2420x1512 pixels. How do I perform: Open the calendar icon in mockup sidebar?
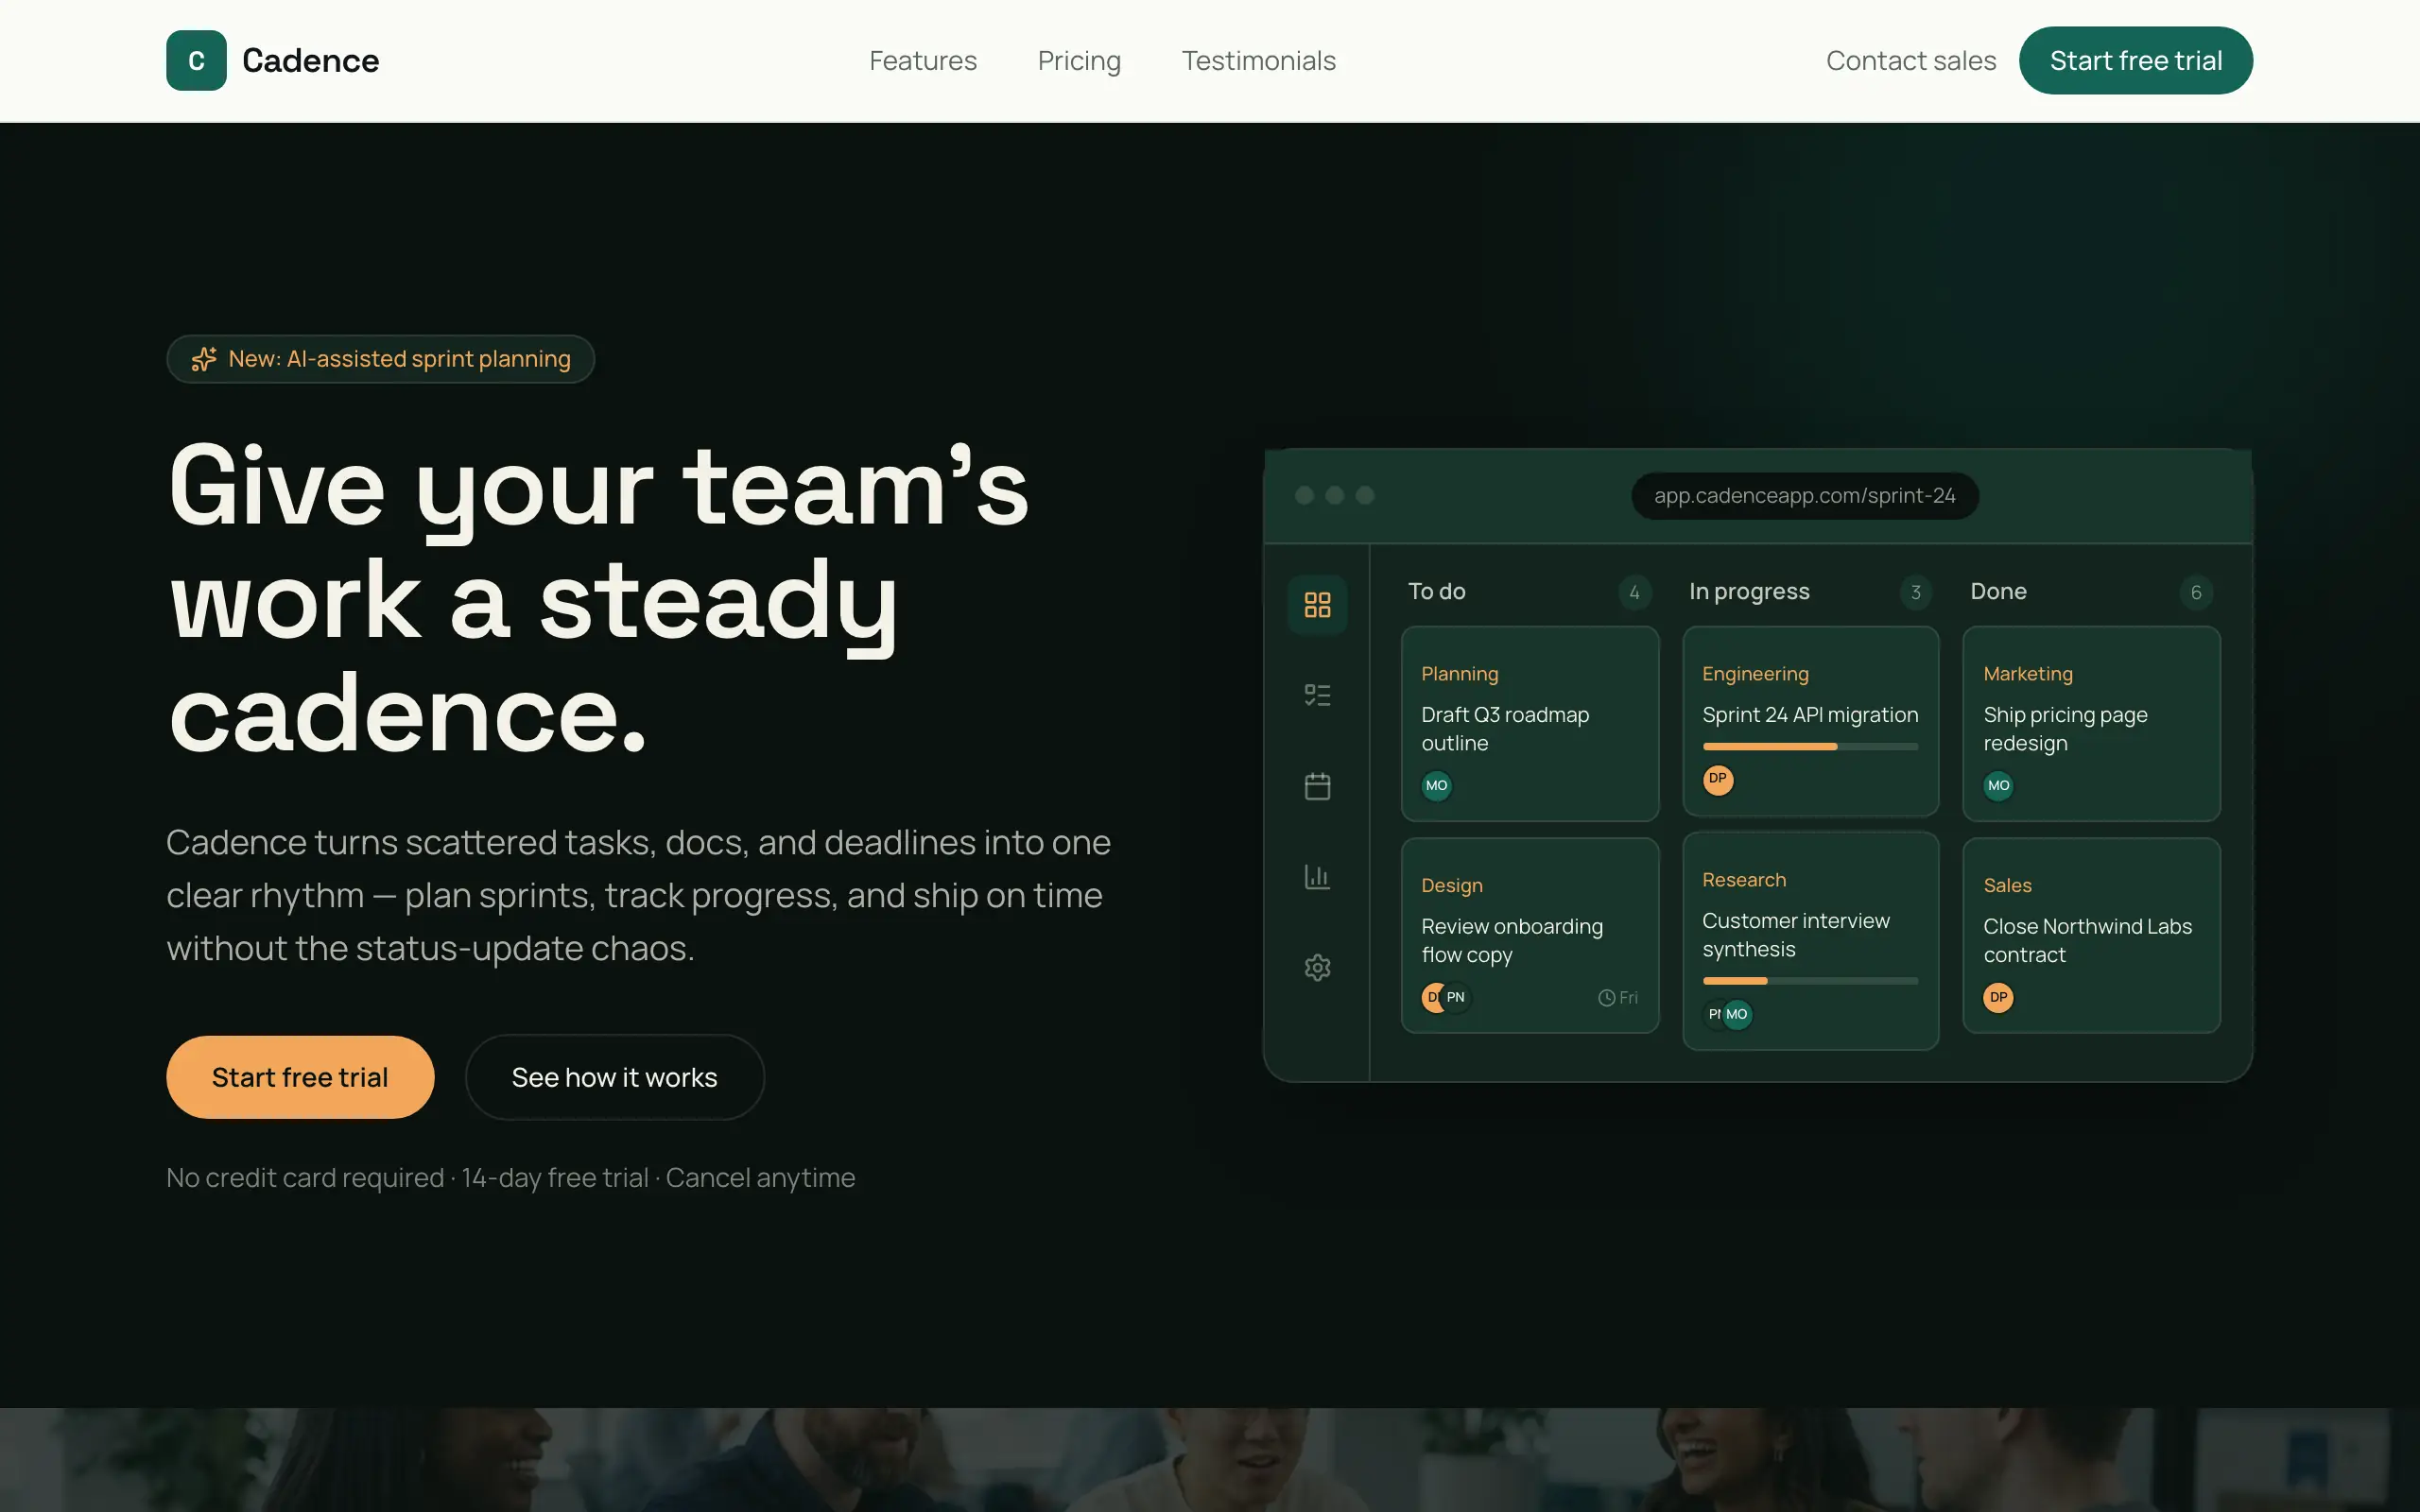tap(1317, 786)
